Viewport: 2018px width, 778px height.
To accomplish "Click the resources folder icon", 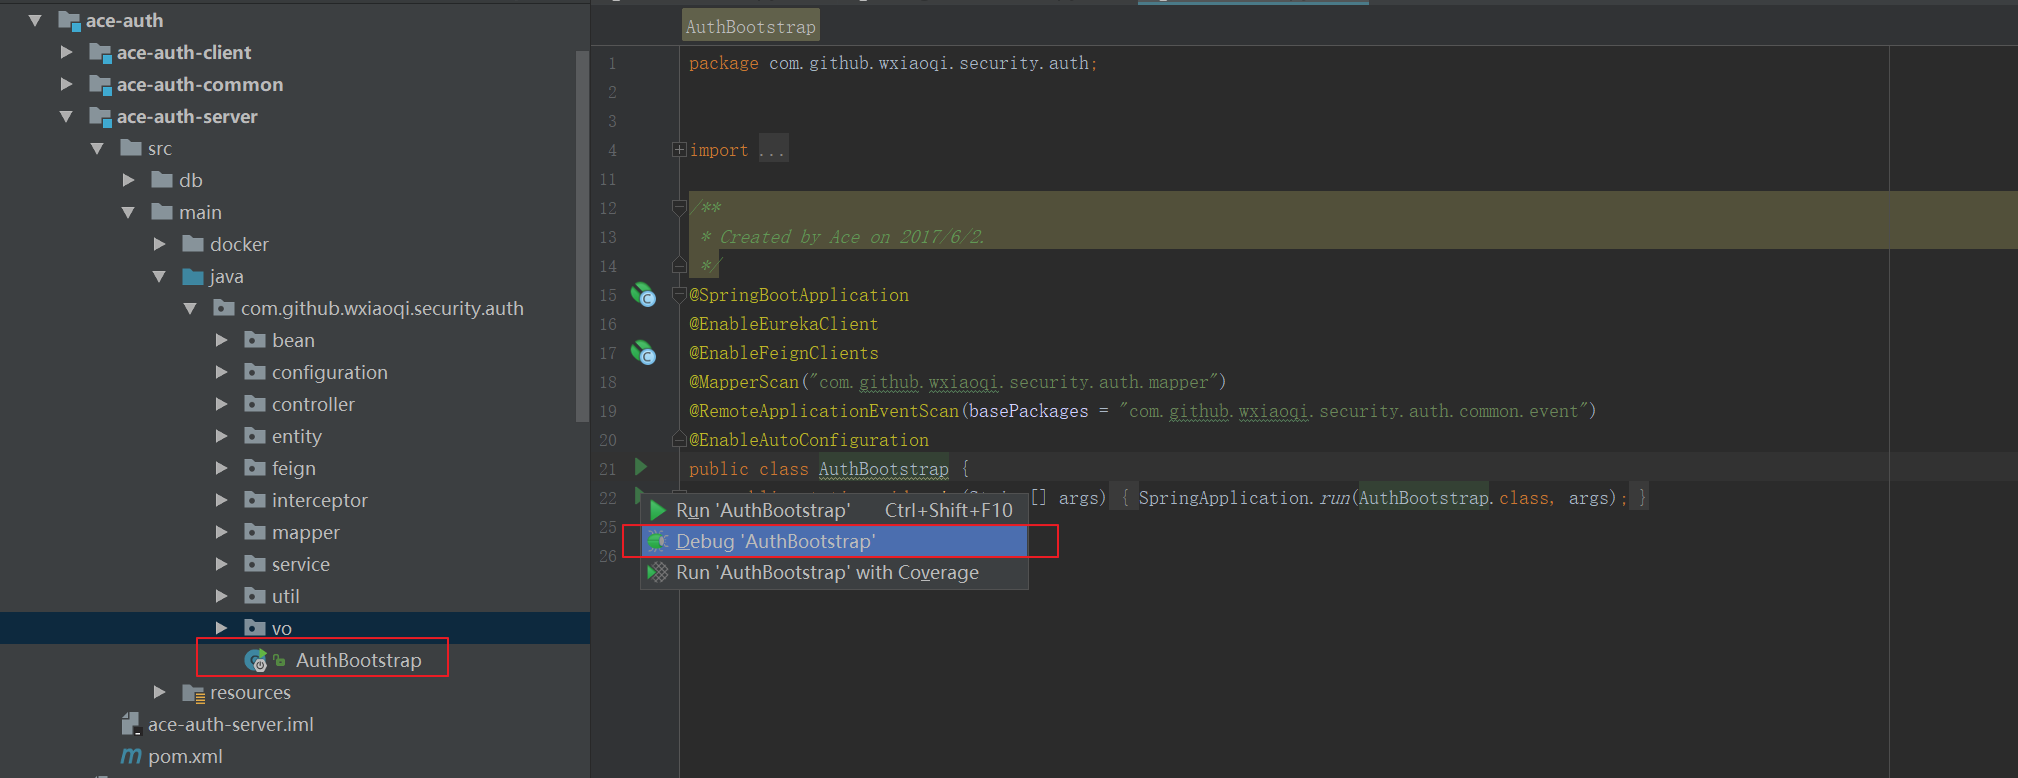I will coord(193,692).
